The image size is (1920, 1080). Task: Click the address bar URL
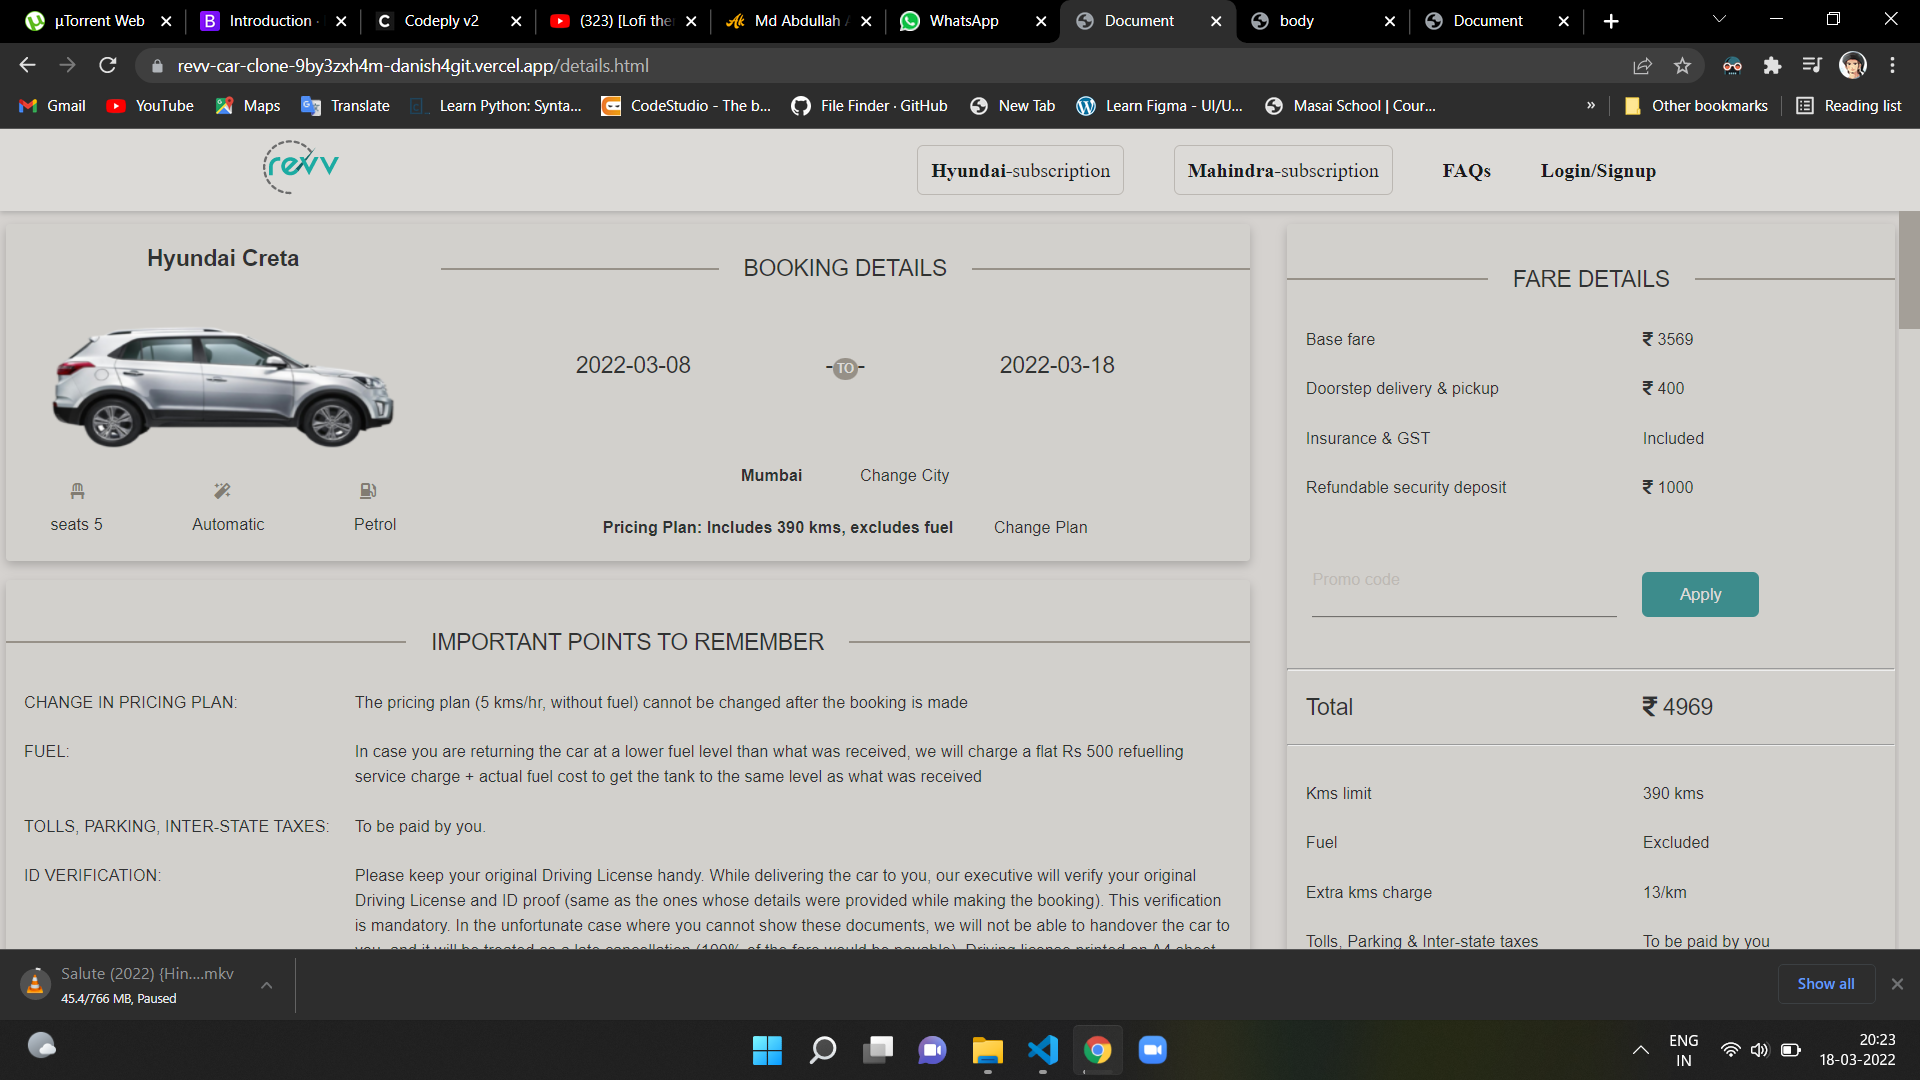pyautogui.click(x=413, y=66)
